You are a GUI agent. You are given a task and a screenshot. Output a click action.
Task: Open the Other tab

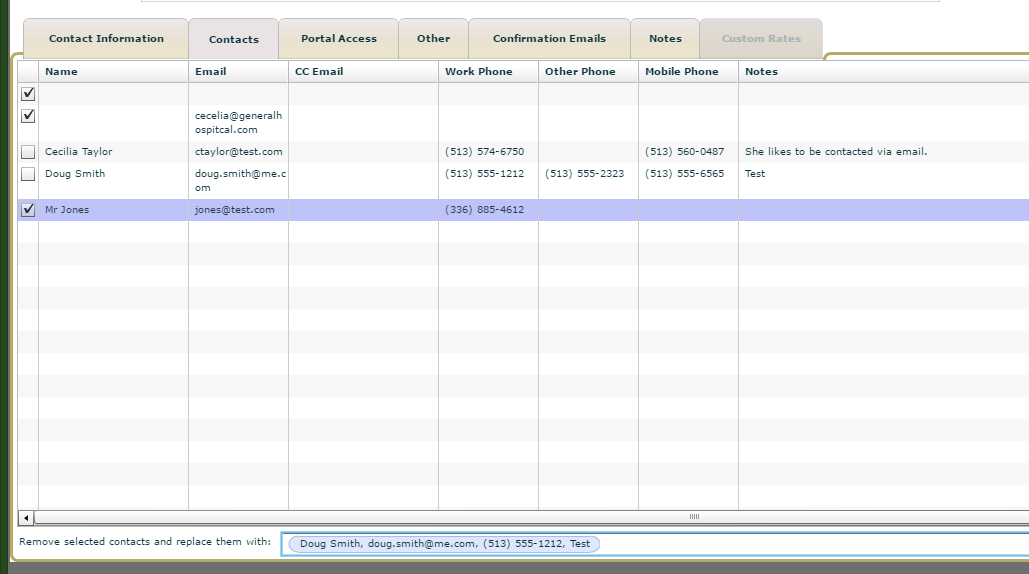(x=433, y=39)
